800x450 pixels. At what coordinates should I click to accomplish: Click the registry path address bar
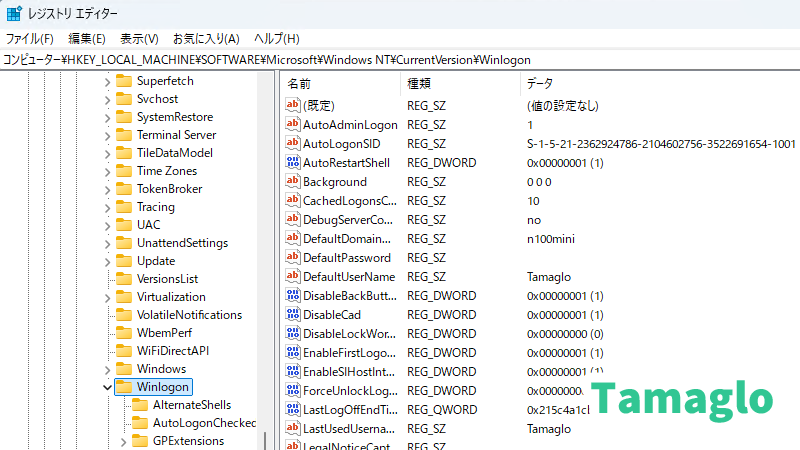400,60
